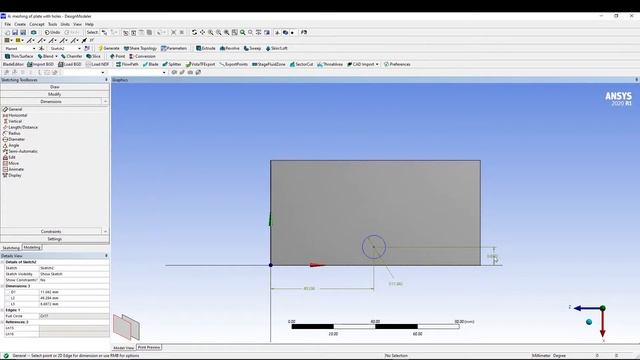Screen dimensions: 640x360
Task: Expand the Constraints toolbox section
Action: 51,231
